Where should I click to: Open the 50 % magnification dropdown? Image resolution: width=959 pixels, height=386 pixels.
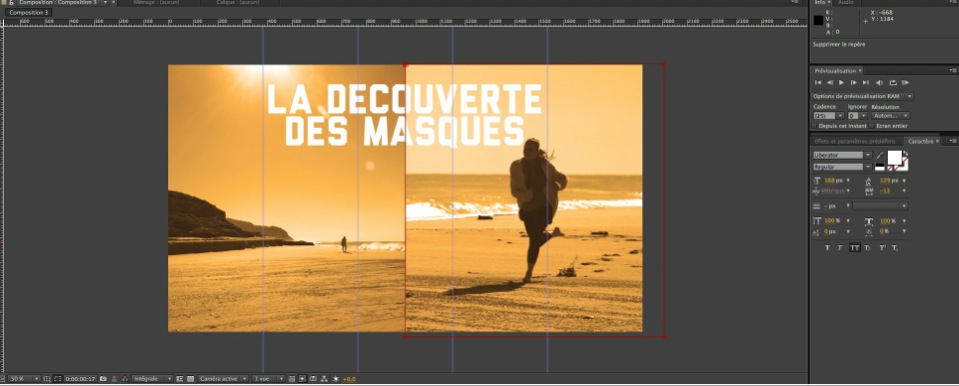[x=23, y=379]
